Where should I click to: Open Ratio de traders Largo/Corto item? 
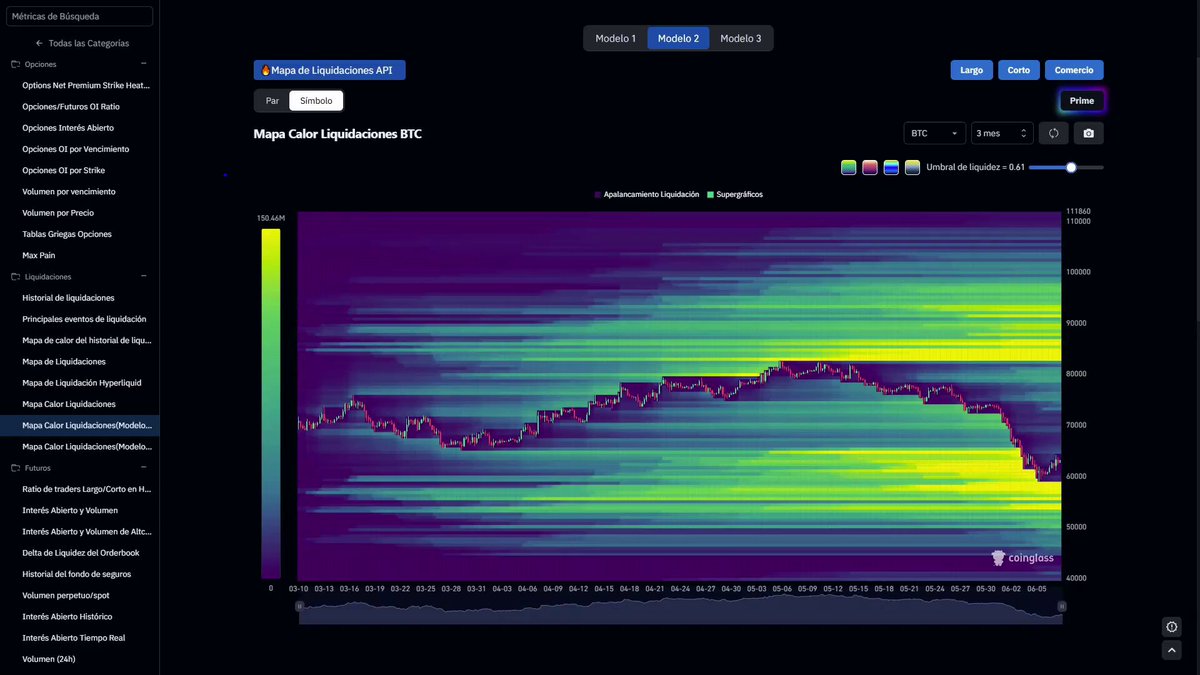point(87,489)
